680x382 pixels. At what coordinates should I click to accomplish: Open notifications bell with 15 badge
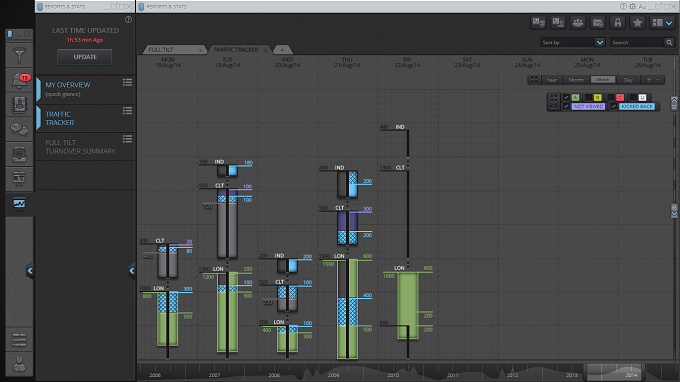click(19, 80)
